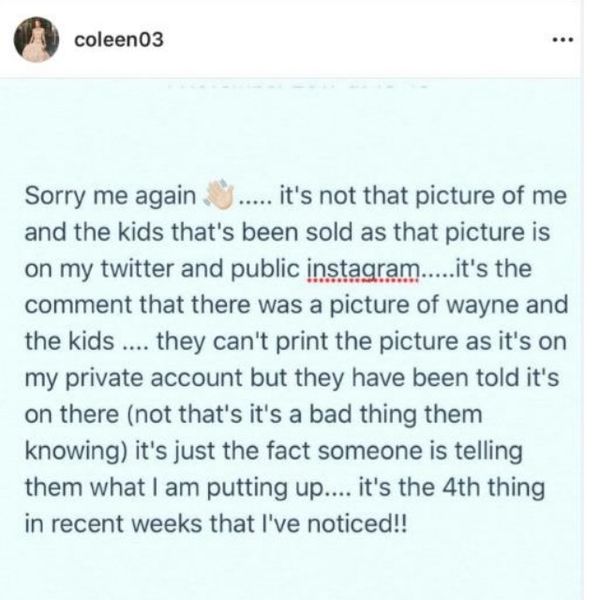
Task: Click the words "putting up"
Action: (x=326, y=487)
